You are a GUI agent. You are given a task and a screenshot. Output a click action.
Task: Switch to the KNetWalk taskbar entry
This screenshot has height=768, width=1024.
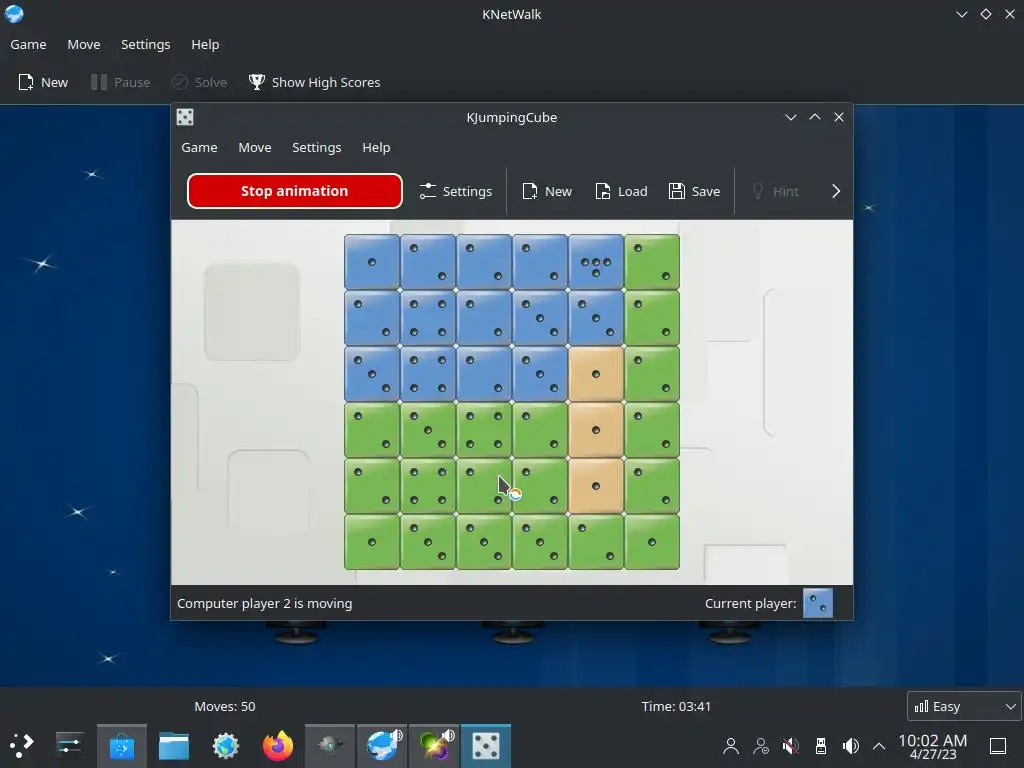coord(382,746)
